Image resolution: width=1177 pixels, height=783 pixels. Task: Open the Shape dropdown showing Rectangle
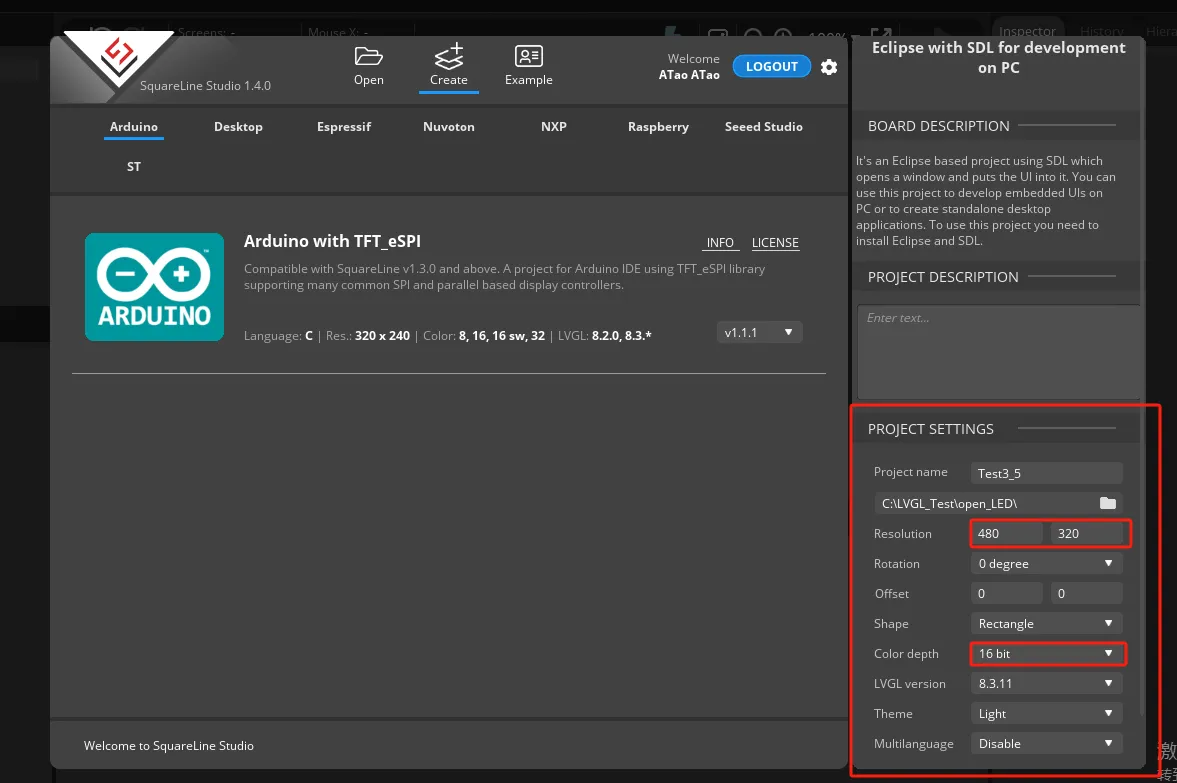1046,624
